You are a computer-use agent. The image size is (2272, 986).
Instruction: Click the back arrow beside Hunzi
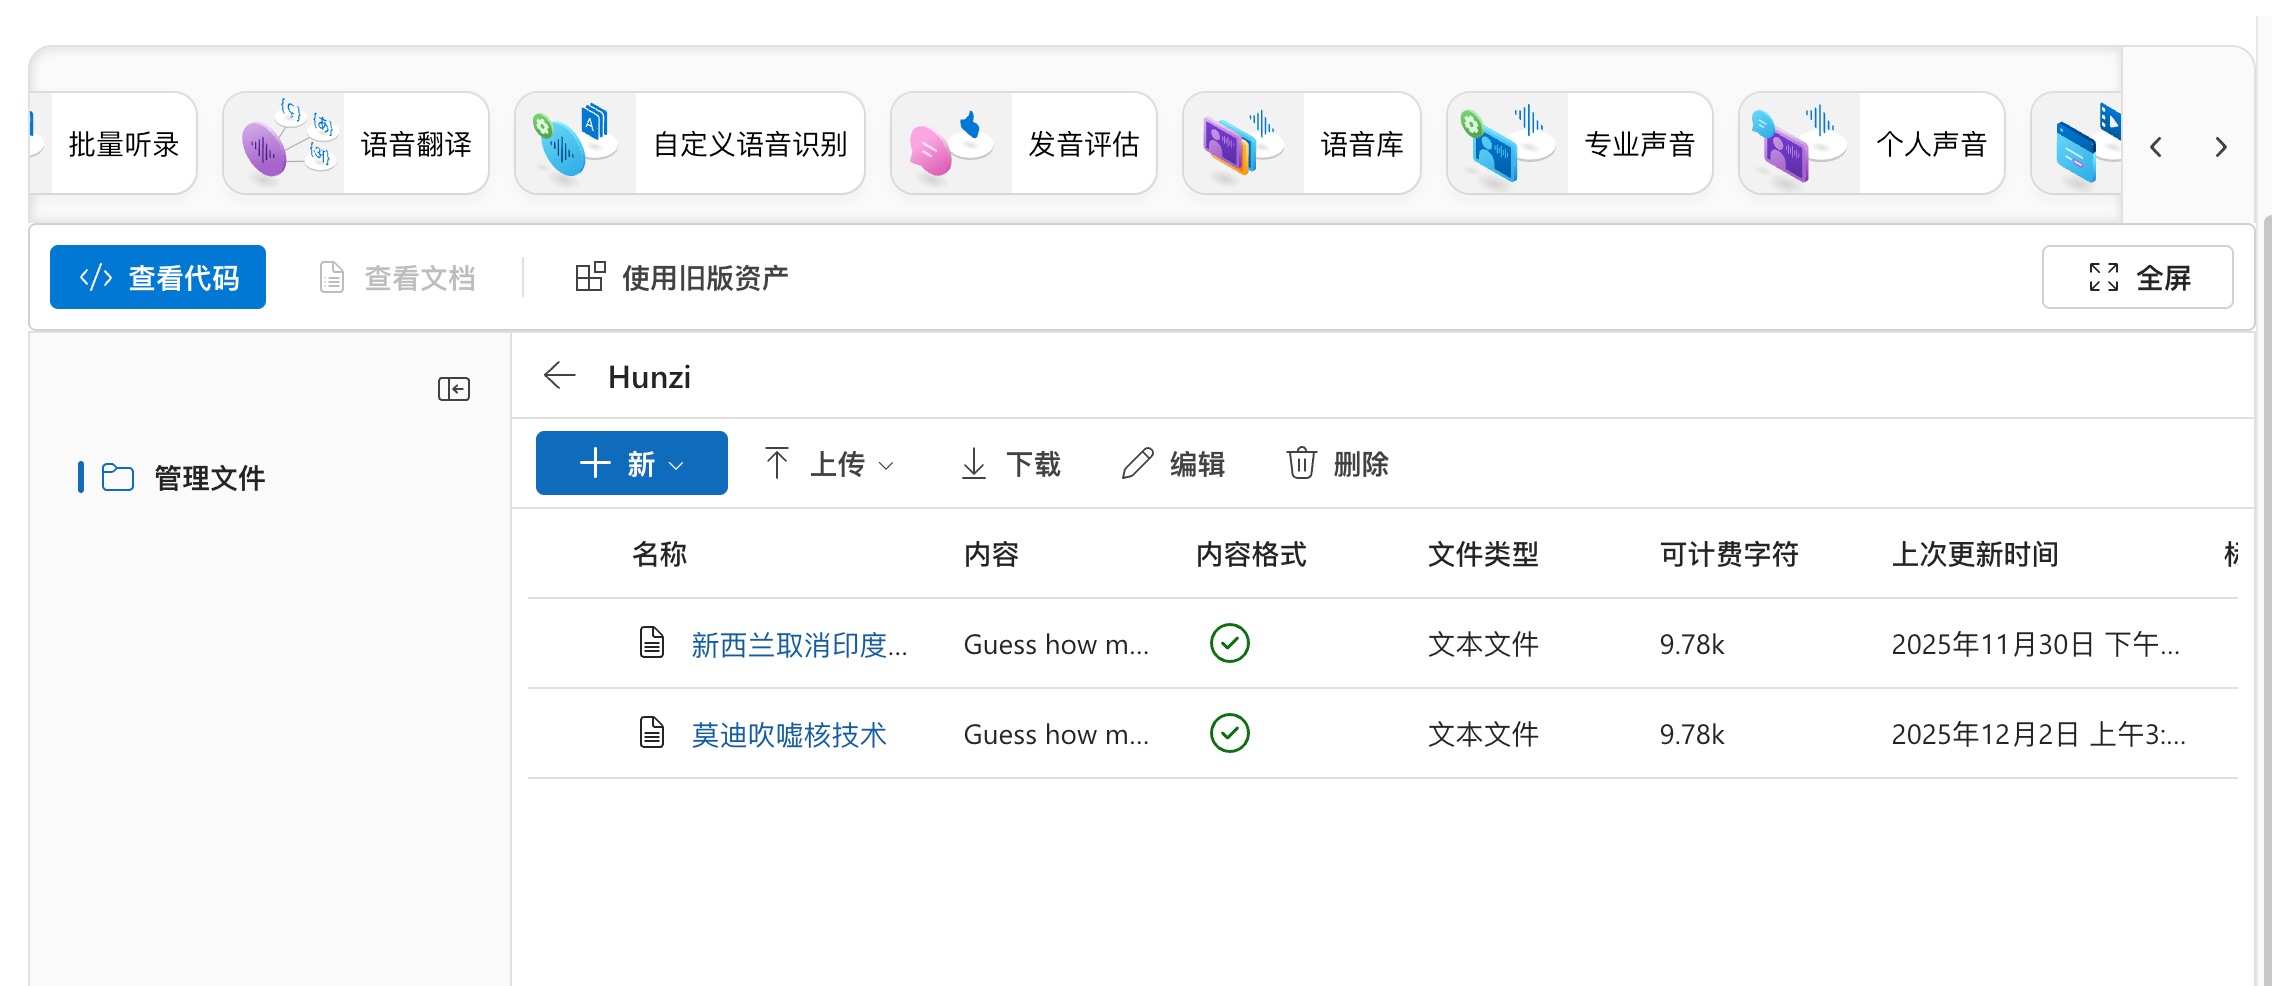pos(559,376)
